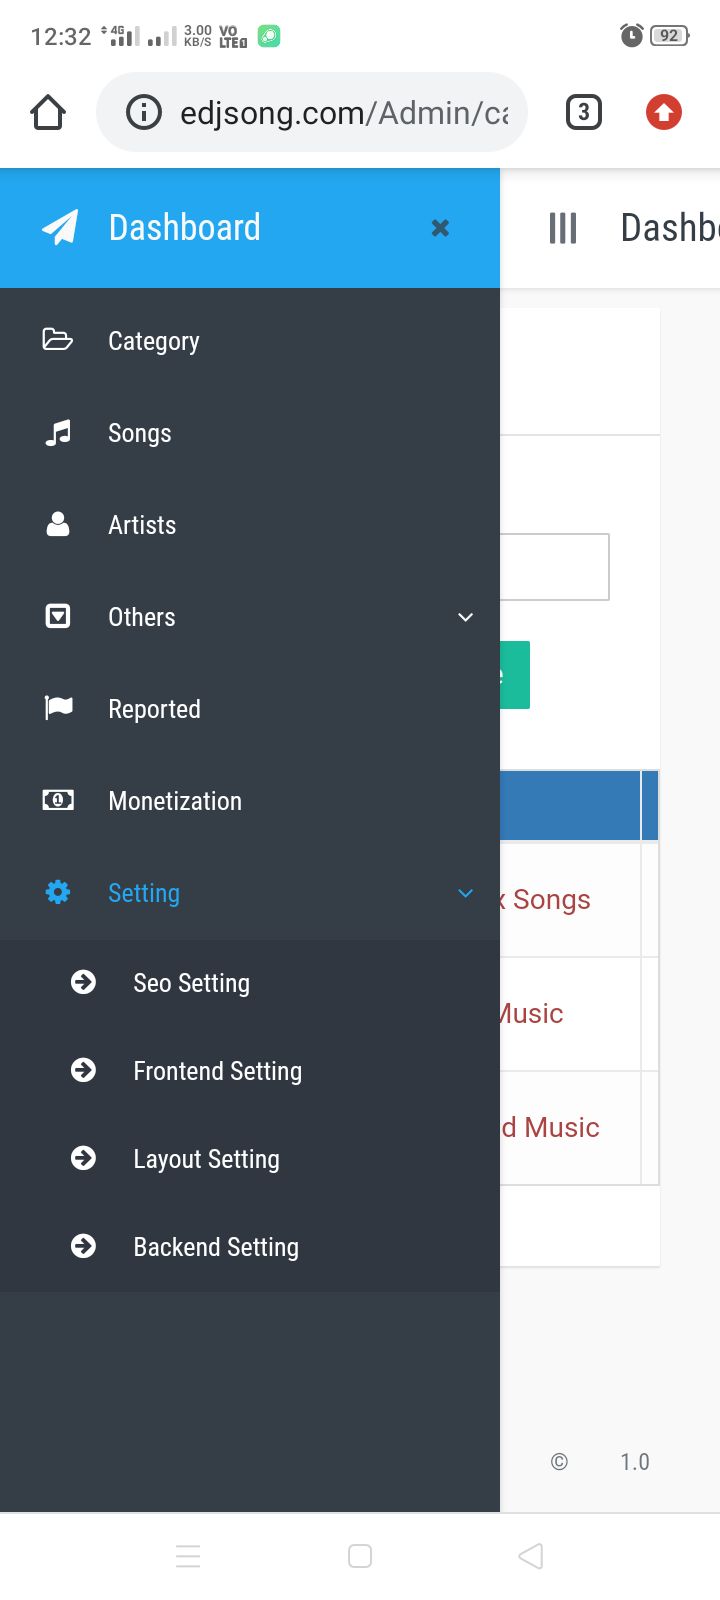Select Frontend Setting menu item
The height and width of the screenshot is (1600, 720).
pos(217,1071)
